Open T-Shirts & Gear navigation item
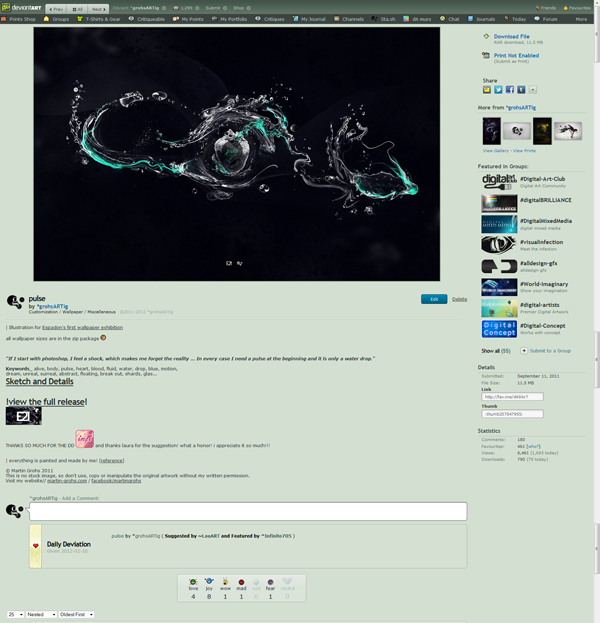The width and height of the screenshot is (600, 623). click(99, 19)
